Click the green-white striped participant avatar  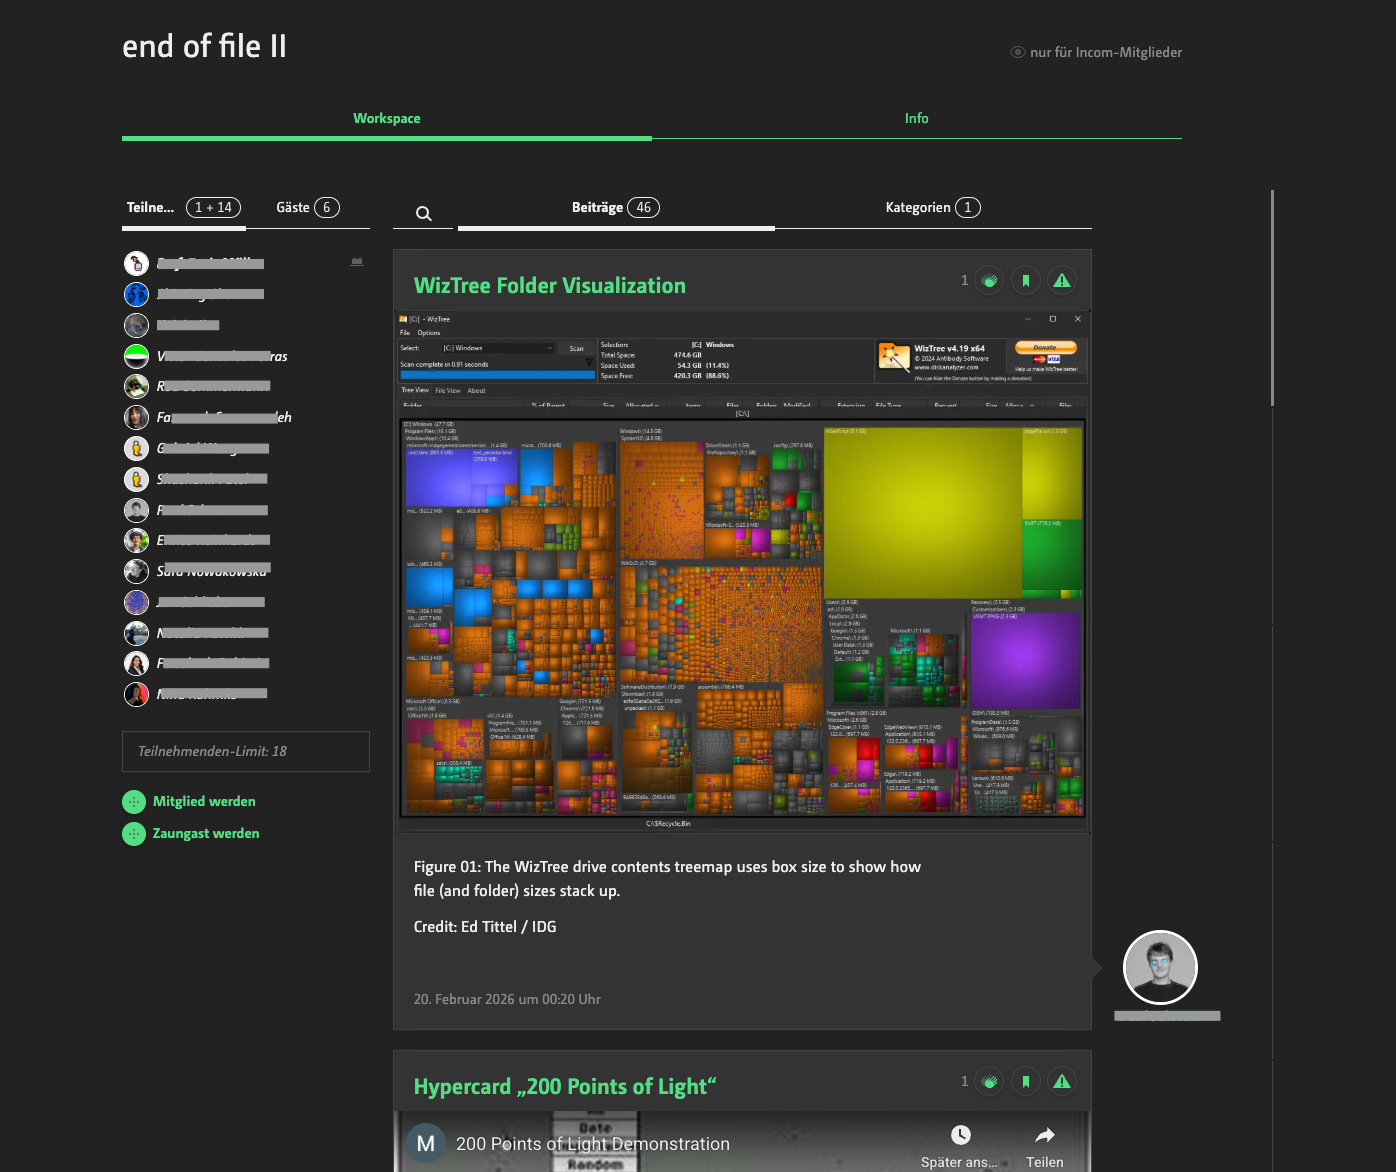(136, 356)
